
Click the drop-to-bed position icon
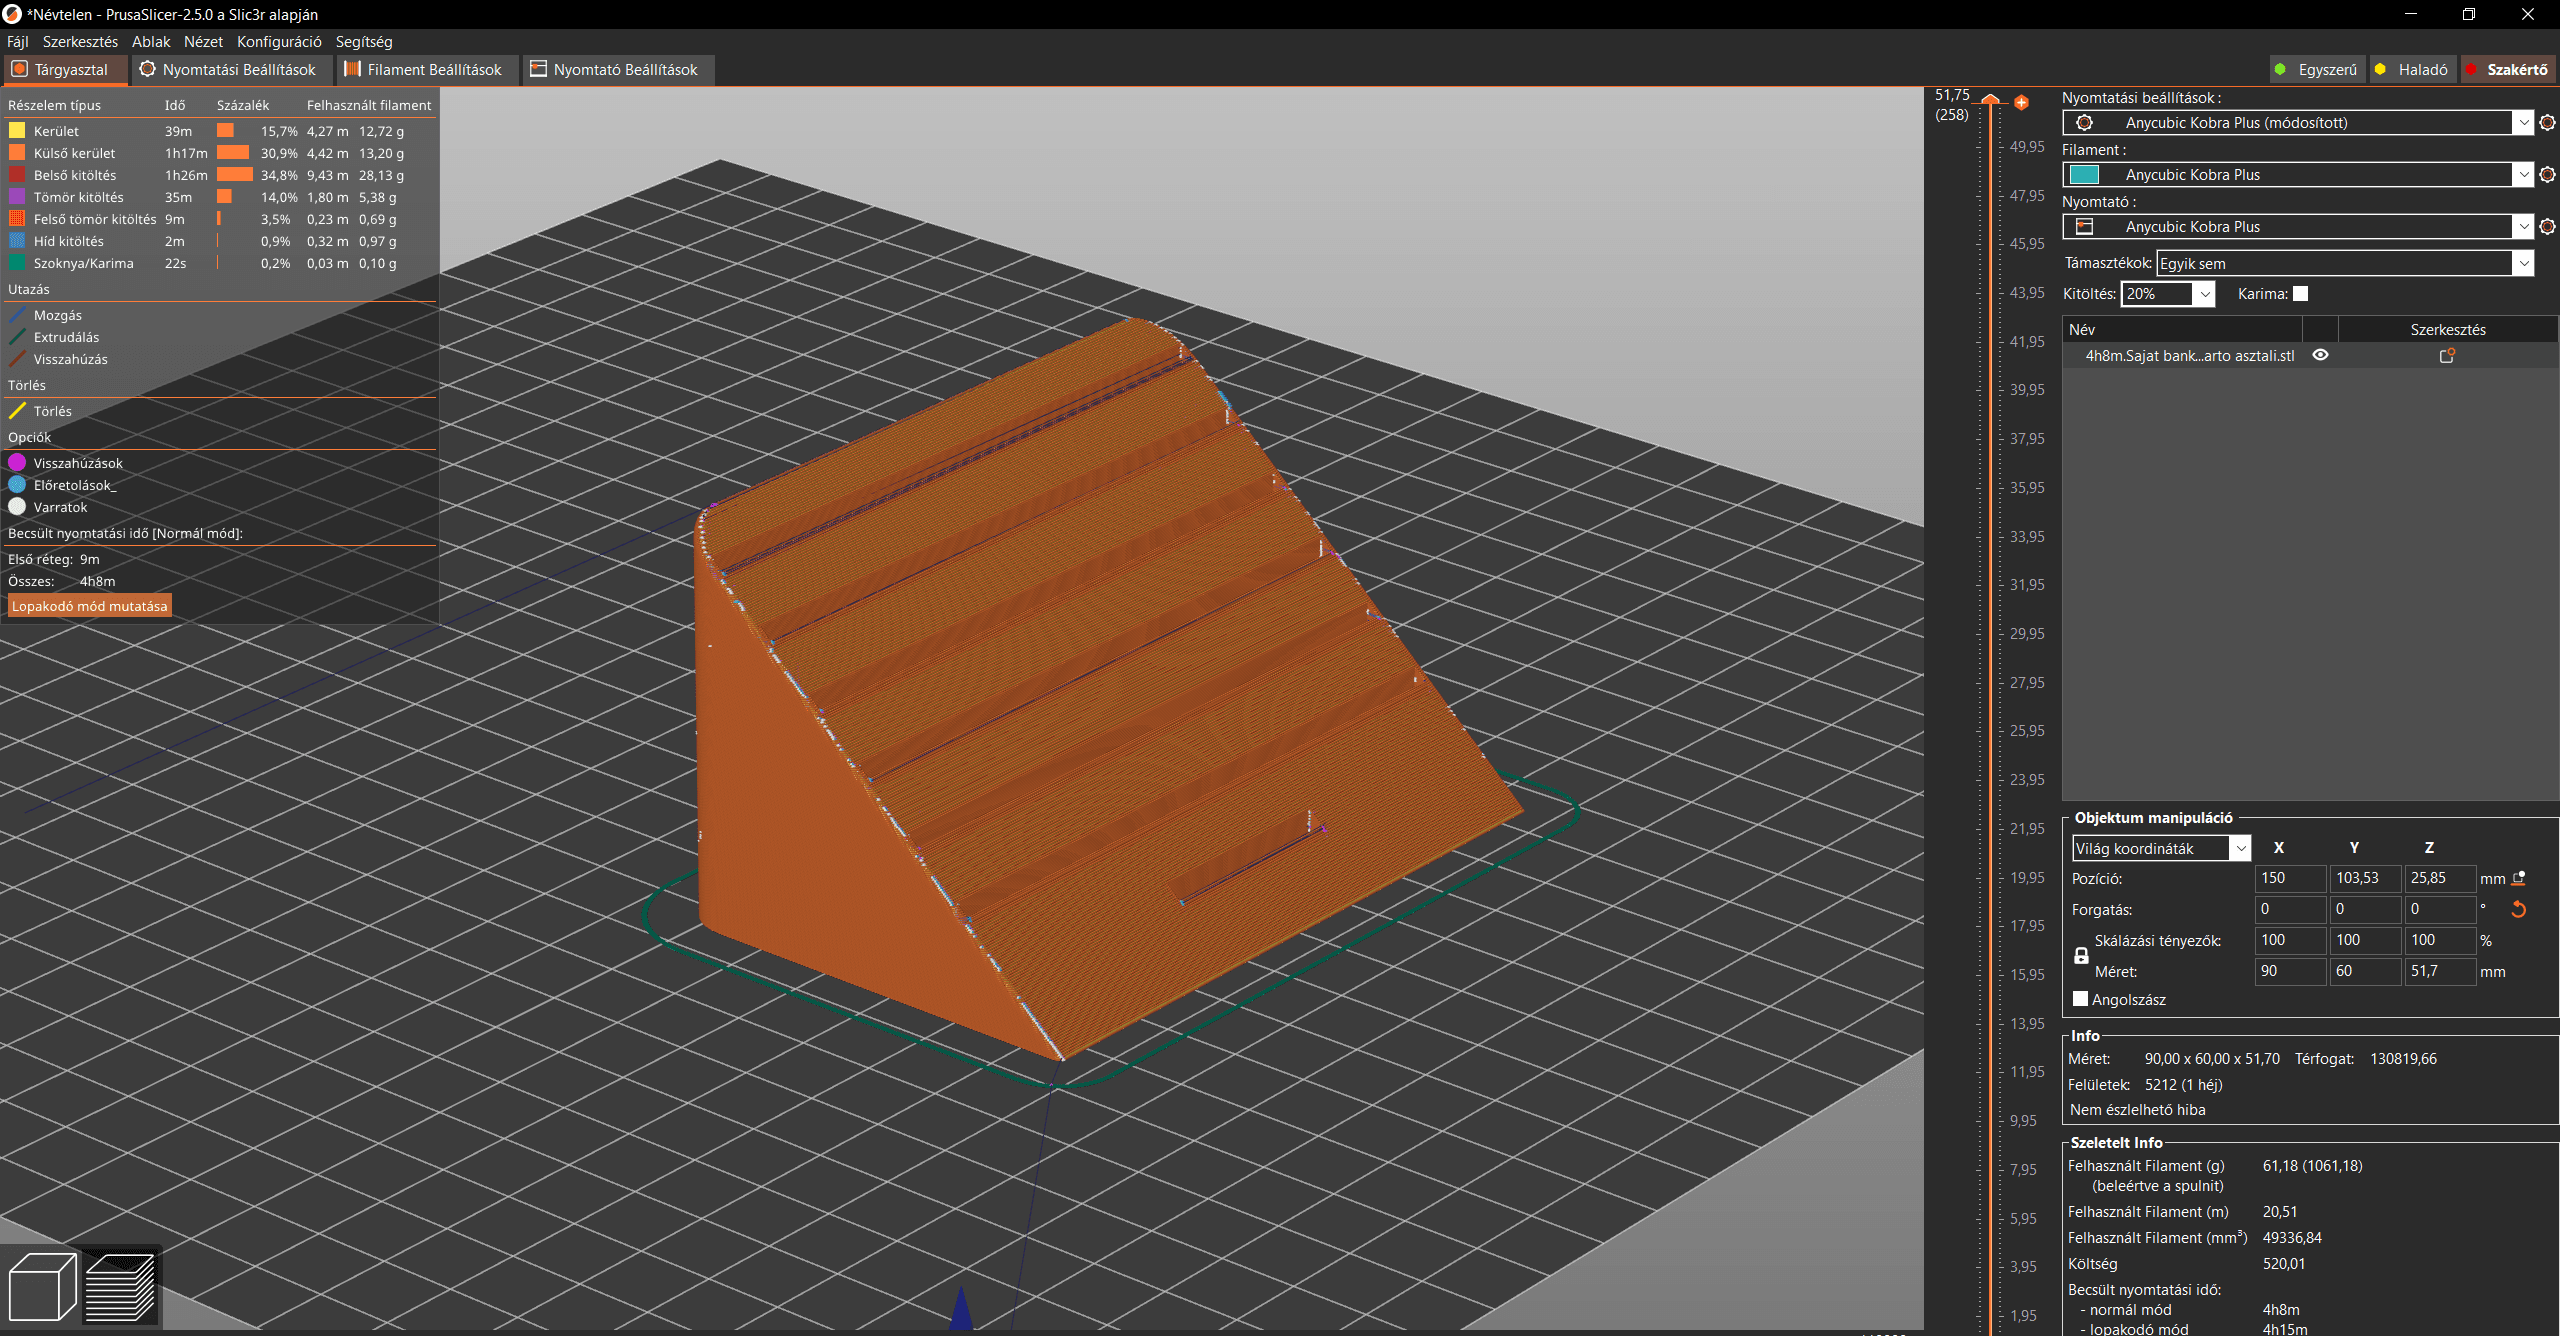[2519, 879]
